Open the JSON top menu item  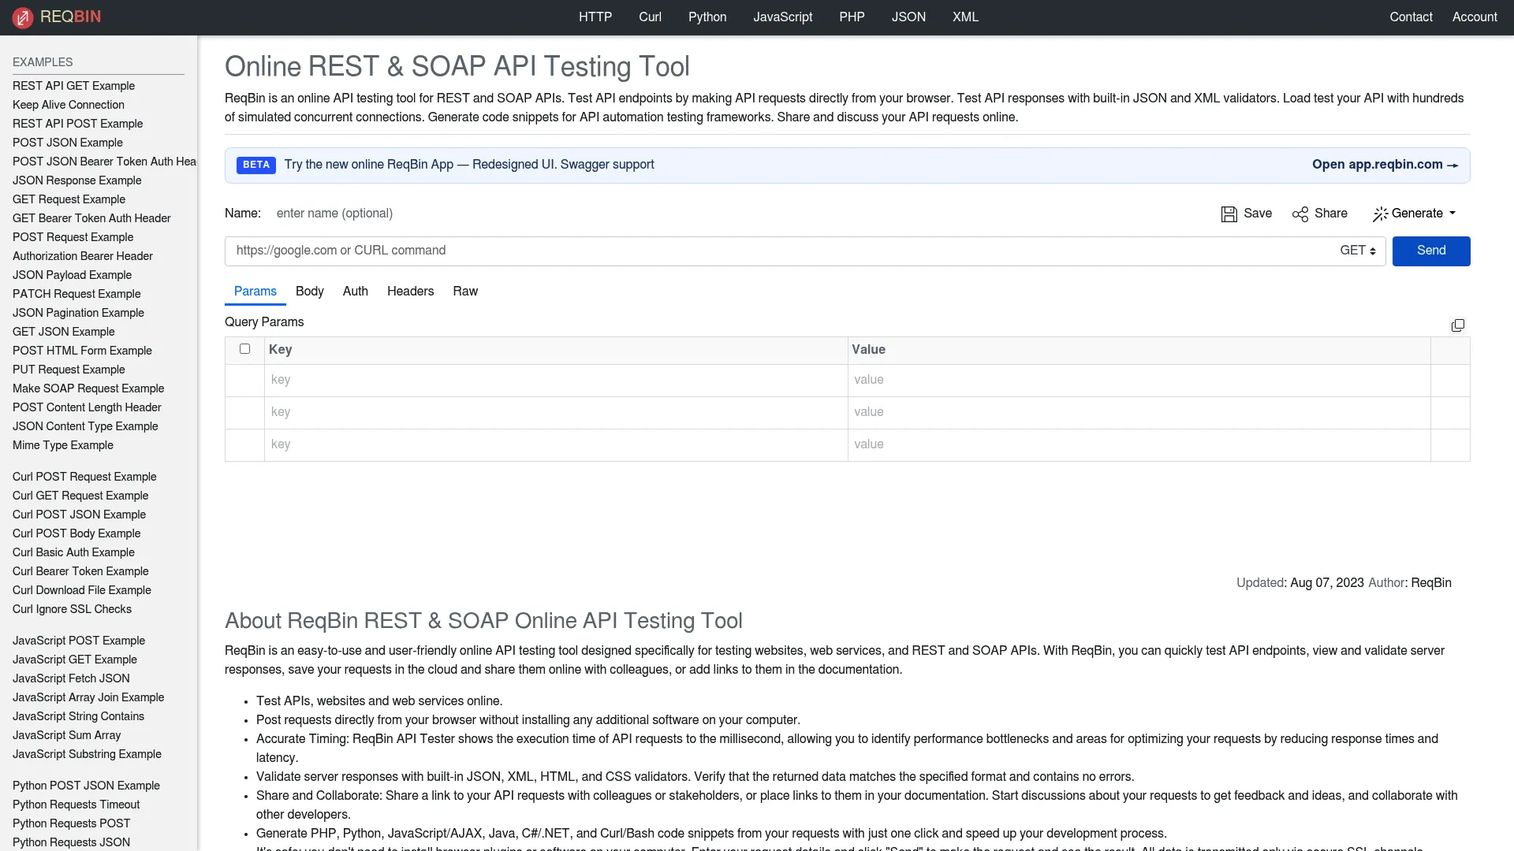coord(909,17)
